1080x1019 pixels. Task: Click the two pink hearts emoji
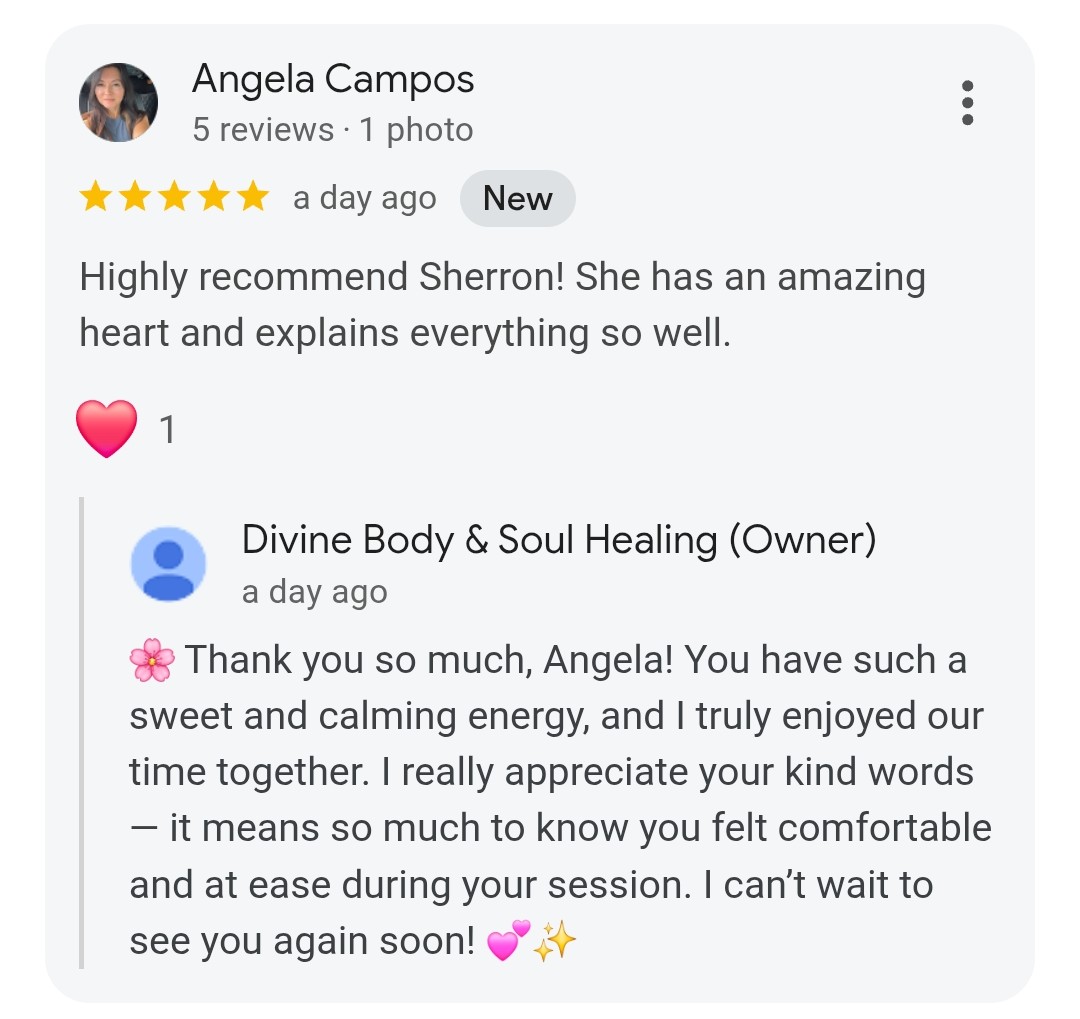508,940
